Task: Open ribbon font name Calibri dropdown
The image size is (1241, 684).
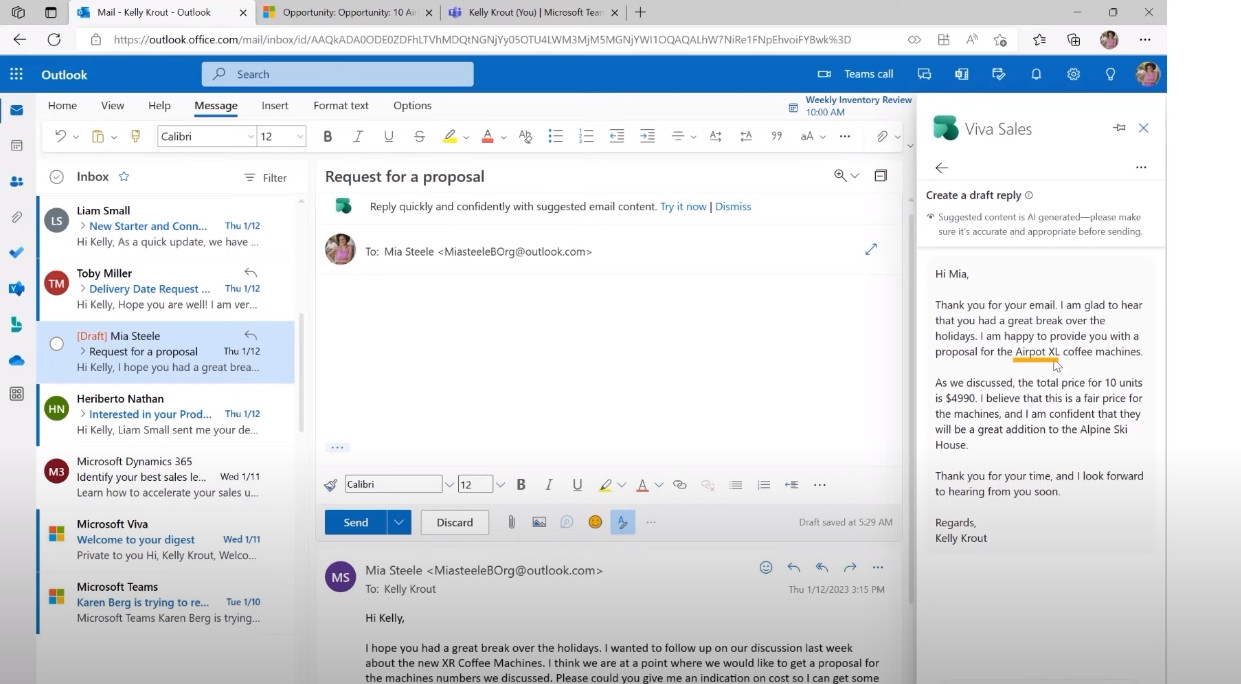Action: tap(250, 136)
